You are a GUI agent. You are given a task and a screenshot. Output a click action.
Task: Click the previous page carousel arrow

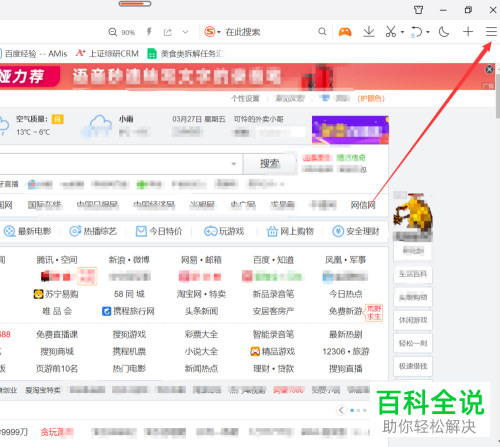click(341, 410)
